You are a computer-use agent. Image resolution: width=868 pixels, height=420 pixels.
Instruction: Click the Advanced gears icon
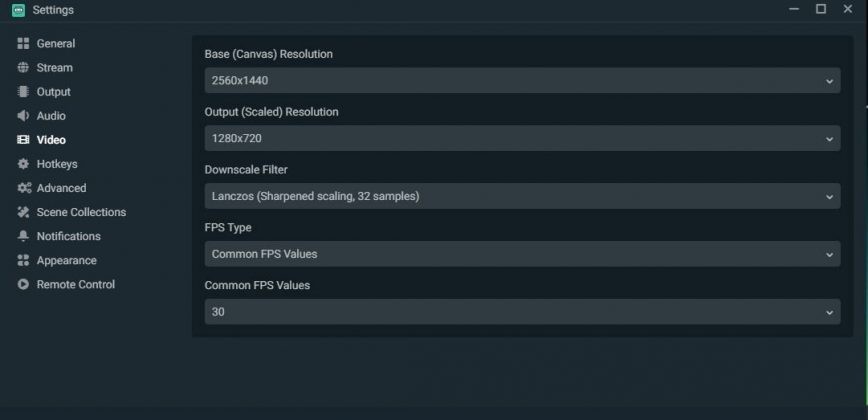click(23, 188)
